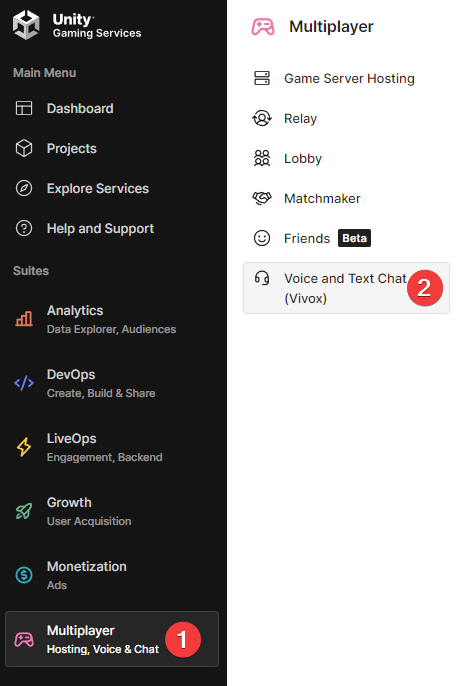Click the DevOps code brackets icon
Image resolution: width=461 pixels, height=686 pixels.
tap(24, 383)
